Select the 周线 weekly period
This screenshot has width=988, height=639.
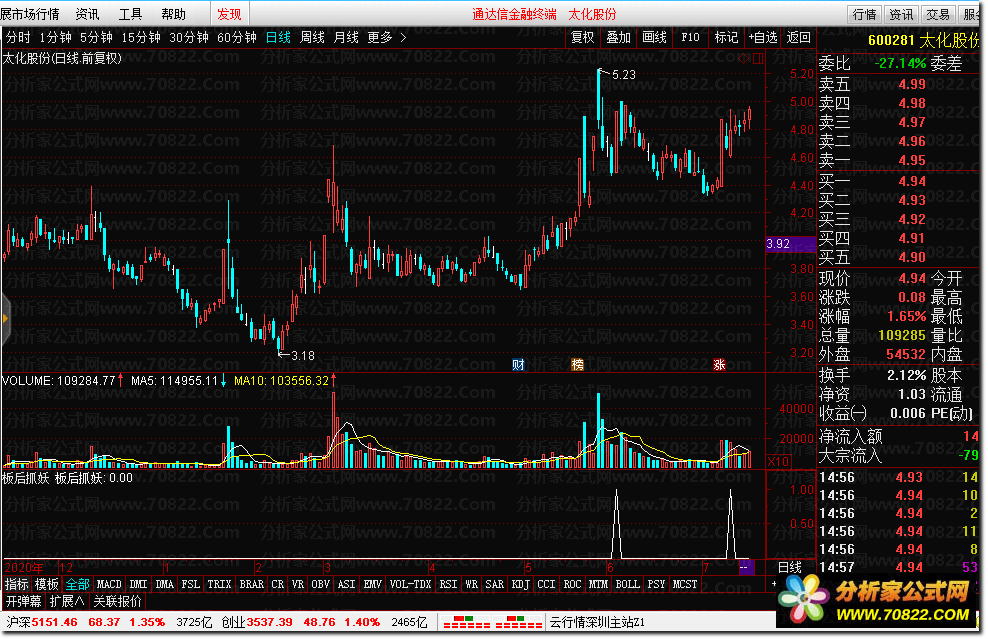[x=312, y=38]
